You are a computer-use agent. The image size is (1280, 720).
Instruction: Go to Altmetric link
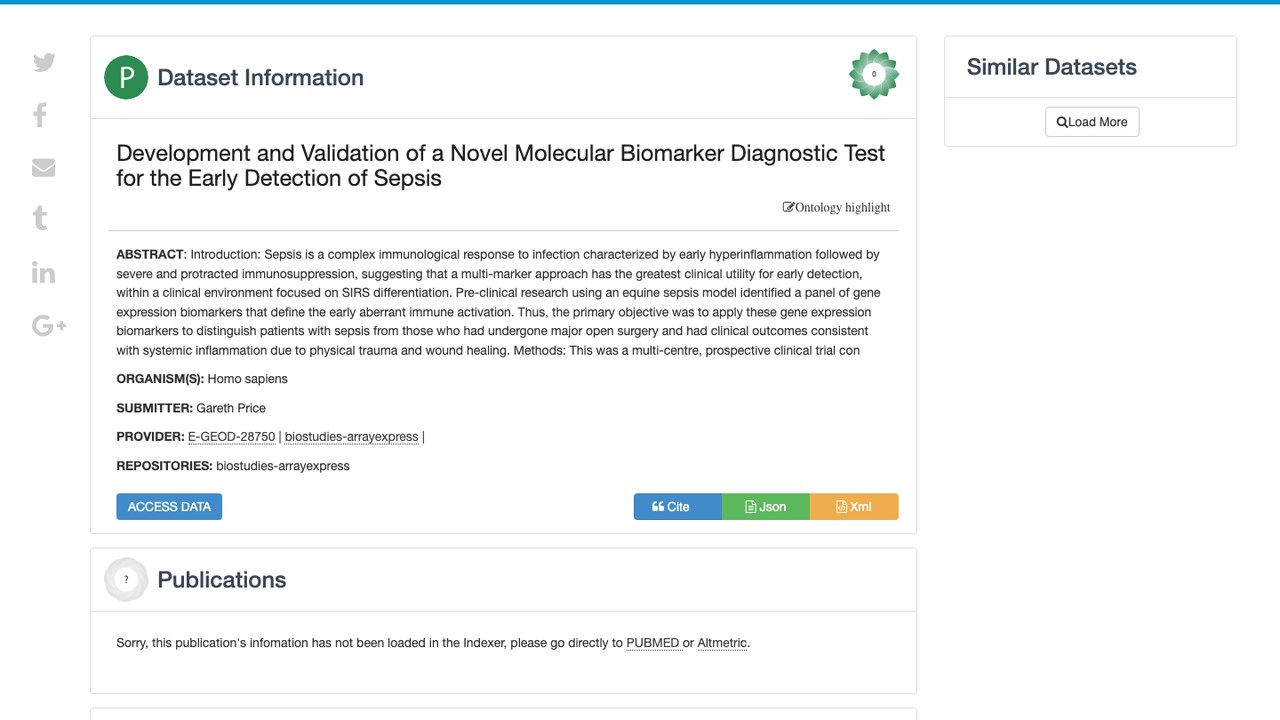coord(722,643)
